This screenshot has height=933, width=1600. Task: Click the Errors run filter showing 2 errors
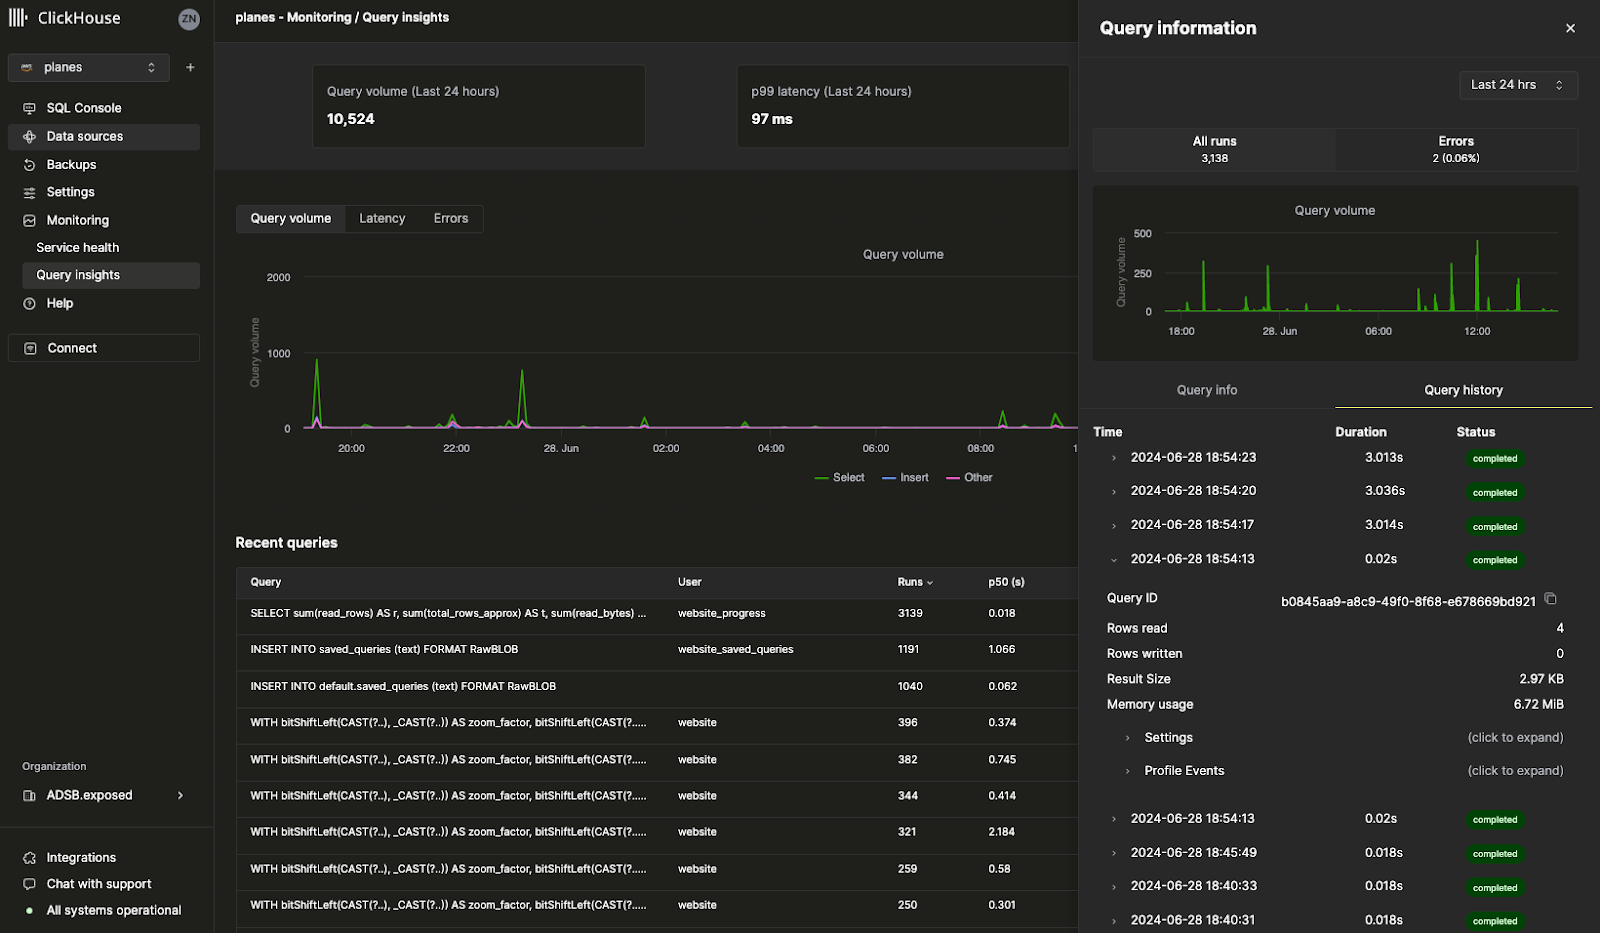click(x=1456, y=149)
